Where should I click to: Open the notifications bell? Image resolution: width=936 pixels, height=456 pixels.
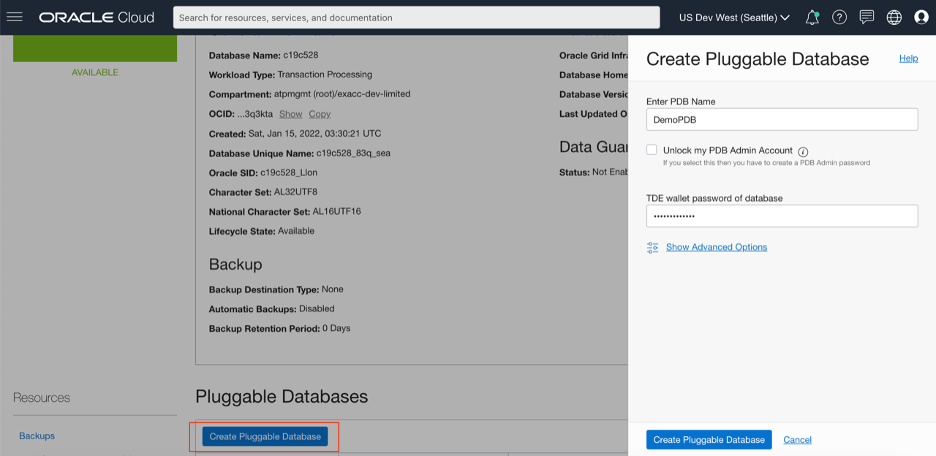pyautogui.click(x=812, y=17)
